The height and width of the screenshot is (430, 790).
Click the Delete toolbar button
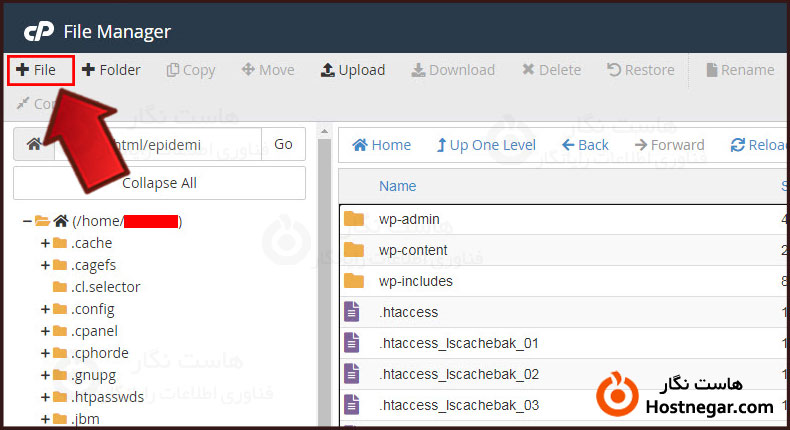(x=551, y=70)
